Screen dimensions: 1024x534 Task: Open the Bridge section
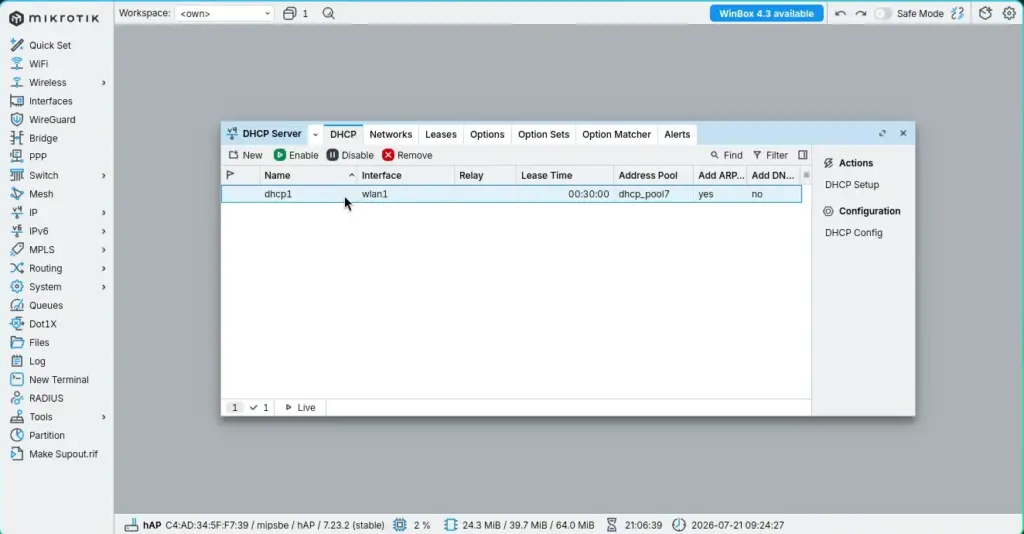[43, 138]
